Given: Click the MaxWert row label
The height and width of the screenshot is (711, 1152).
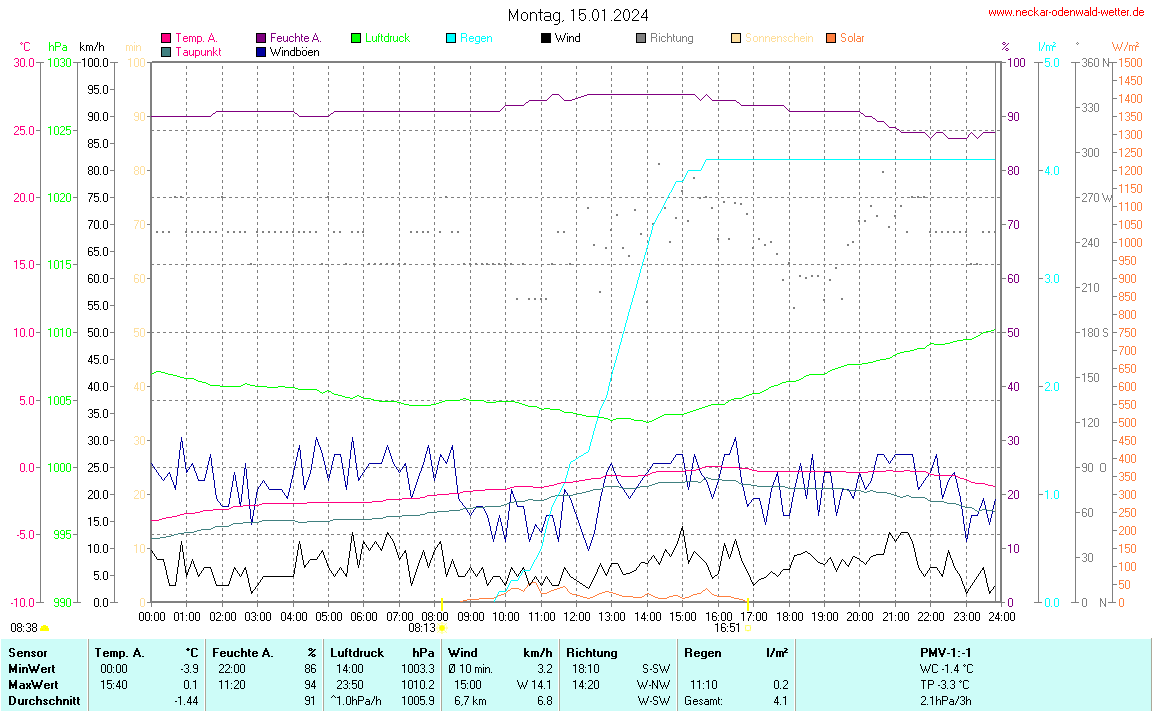Looking at the screenshot, I should (30, 684).
